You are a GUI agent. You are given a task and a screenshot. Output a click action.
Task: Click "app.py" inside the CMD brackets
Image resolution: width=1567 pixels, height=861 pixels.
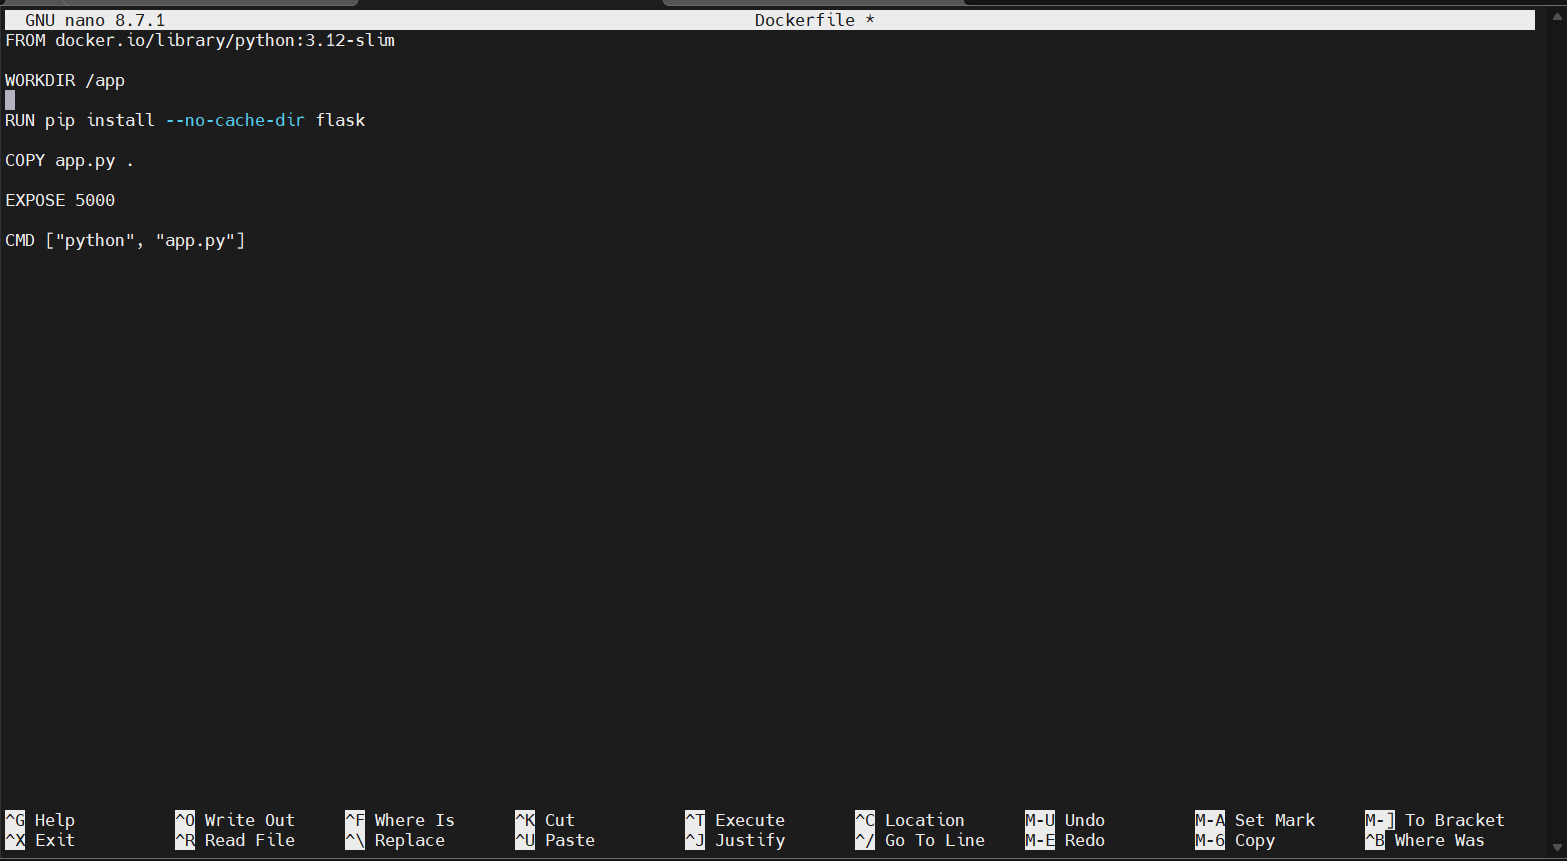point(195,240)
